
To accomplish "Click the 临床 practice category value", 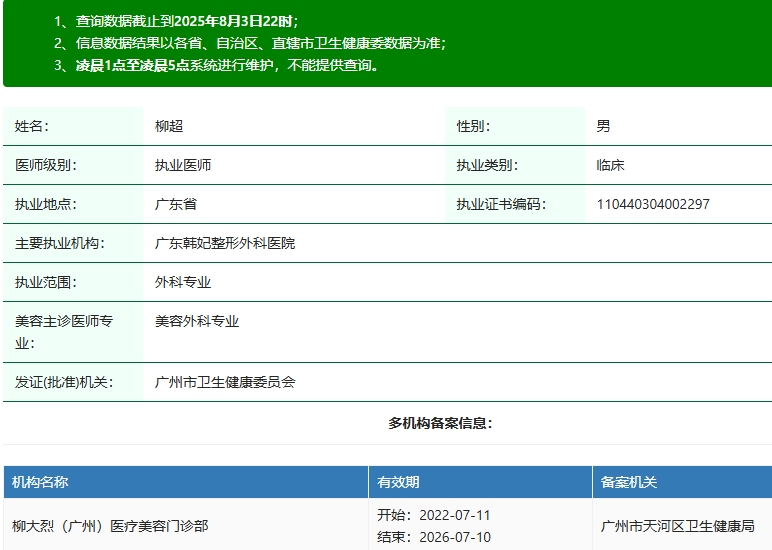I will (610, 165).
